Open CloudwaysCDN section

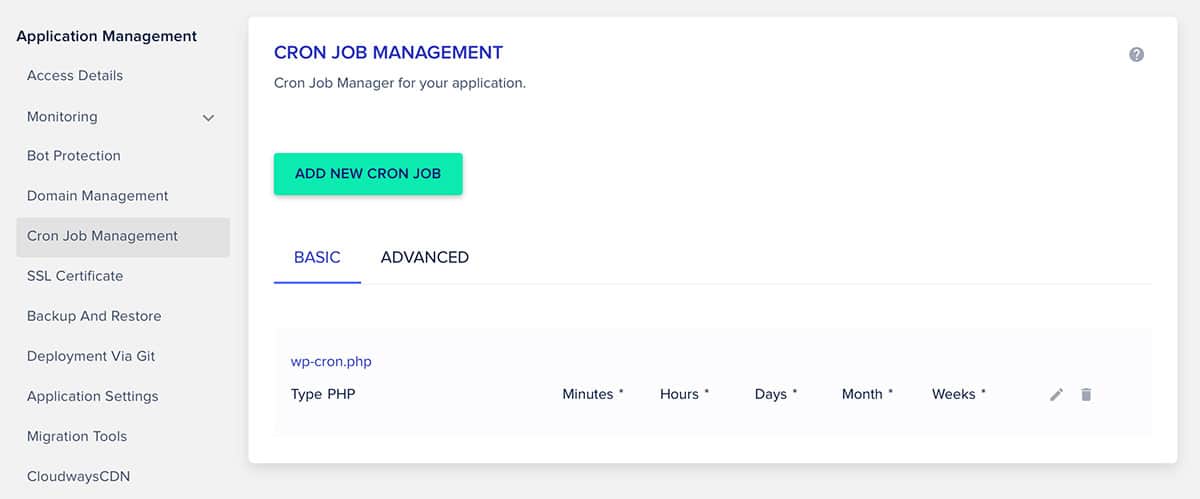[x=78, y=476]
